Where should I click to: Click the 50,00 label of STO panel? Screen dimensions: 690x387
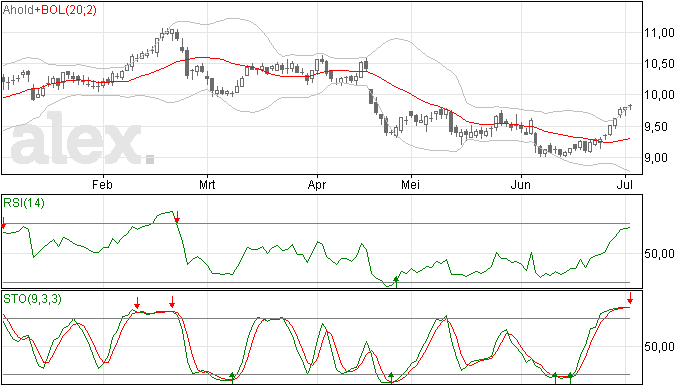(659, 347)
